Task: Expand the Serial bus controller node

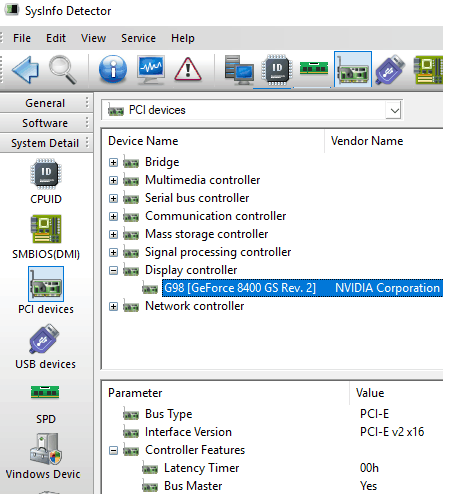Action: coord(113,198)
